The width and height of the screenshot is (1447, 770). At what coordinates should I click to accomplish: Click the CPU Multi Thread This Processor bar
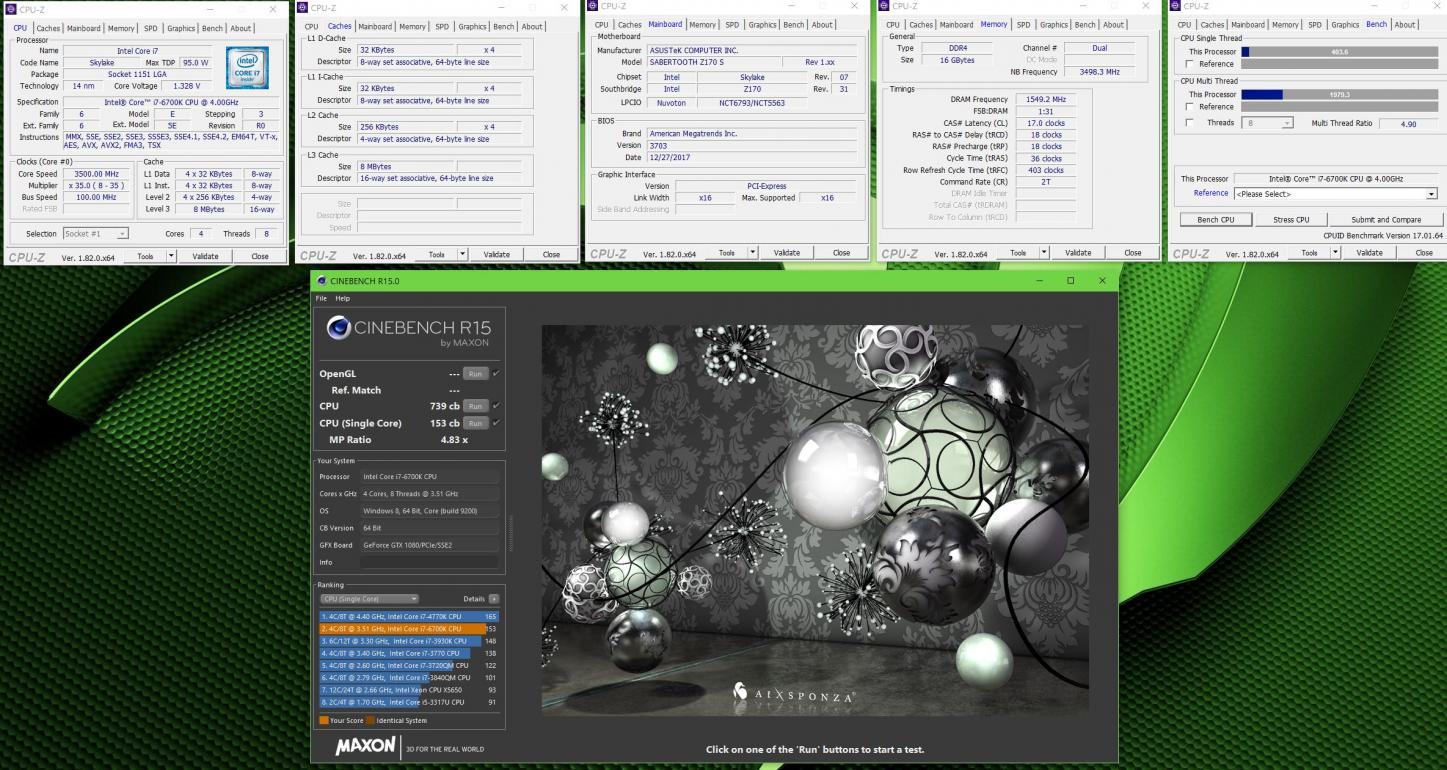click(x=1339, y=95)
